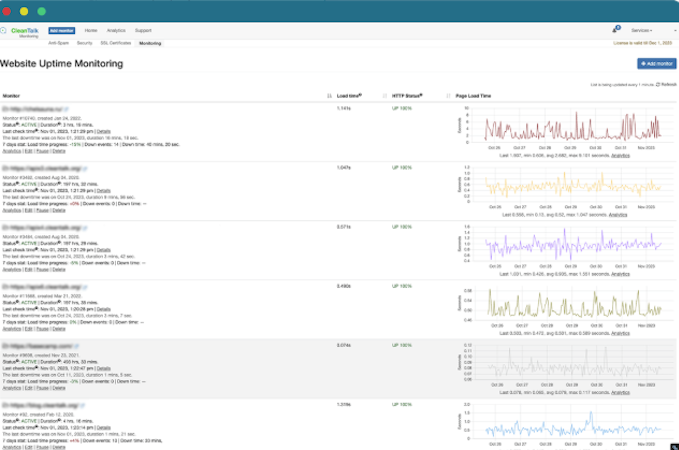Click the license valid till Dec 1 notice
679x450 pixels.
643,43
